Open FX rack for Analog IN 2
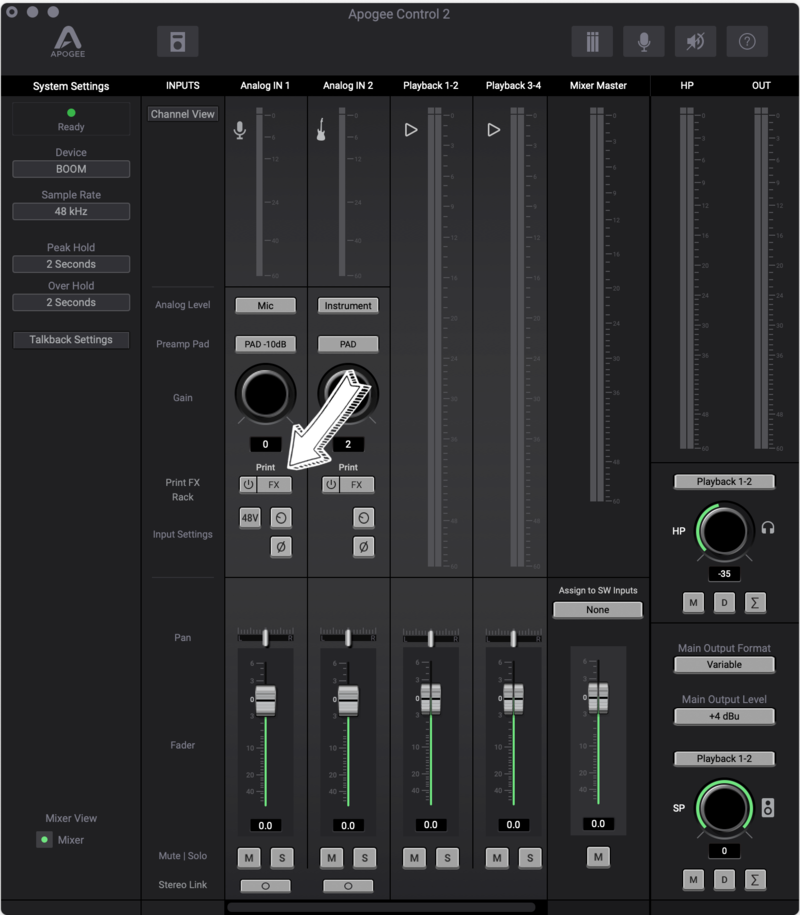The height and width of the screenshot is (915, 800). click(357, 485)
